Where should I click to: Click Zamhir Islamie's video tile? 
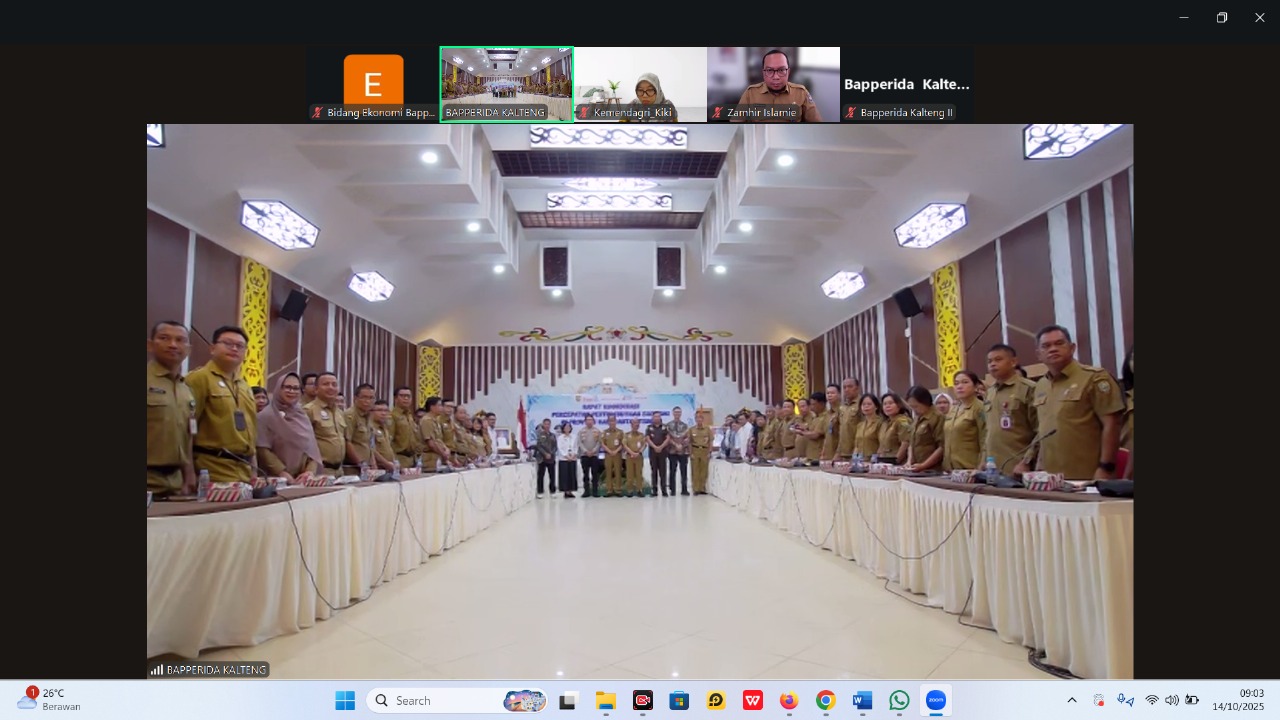click(773, 84)
